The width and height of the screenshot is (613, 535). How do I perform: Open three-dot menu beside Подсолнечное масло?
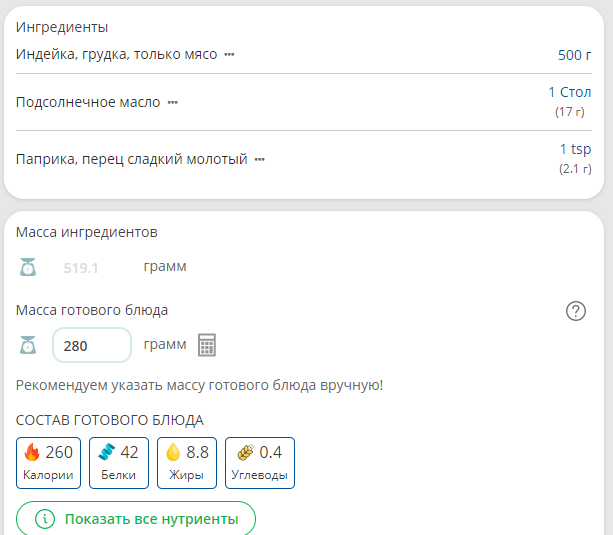click(172, 102)
